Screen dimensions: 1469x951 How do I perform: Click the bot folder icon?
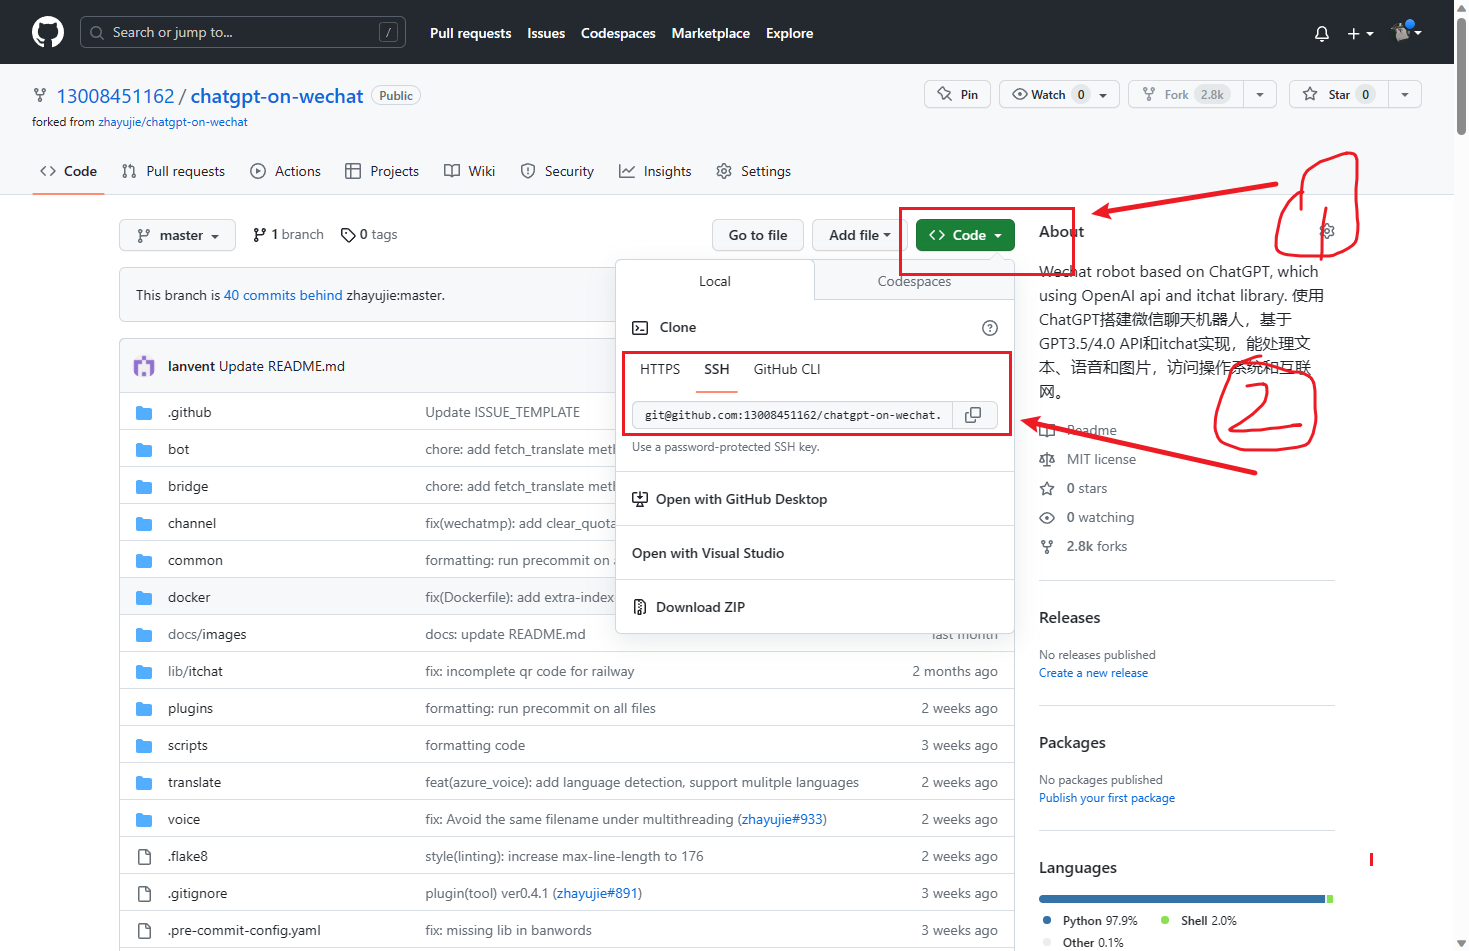pos(144,449)
